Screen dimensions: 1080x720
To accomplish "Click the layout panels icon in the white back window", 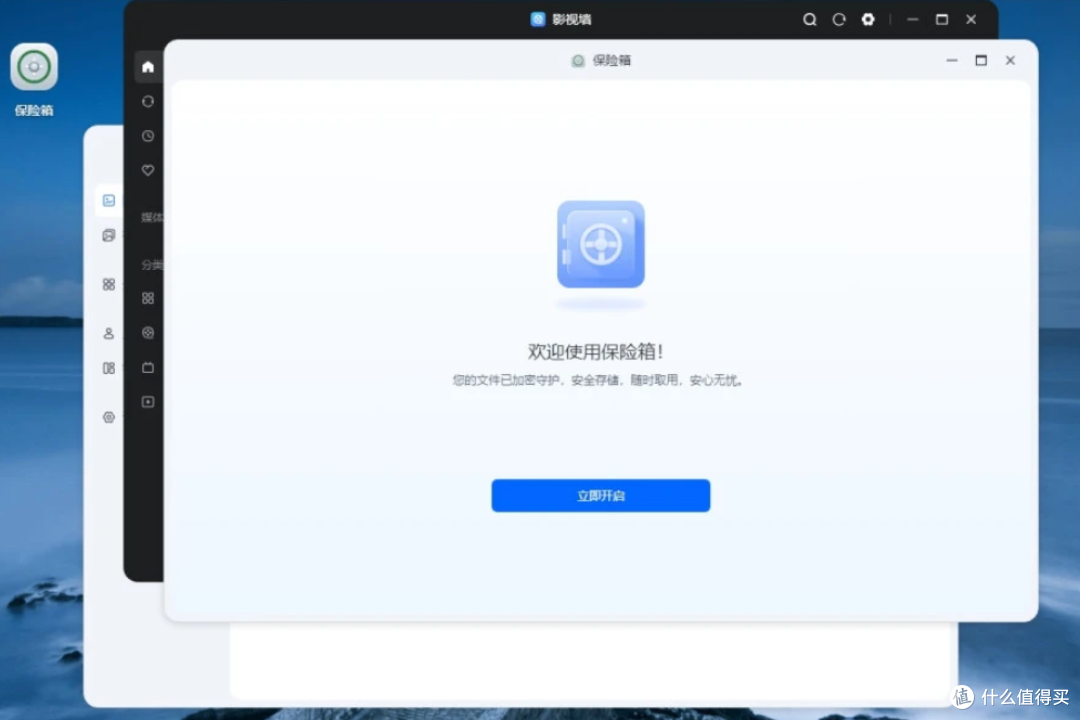I will [109, 369].
